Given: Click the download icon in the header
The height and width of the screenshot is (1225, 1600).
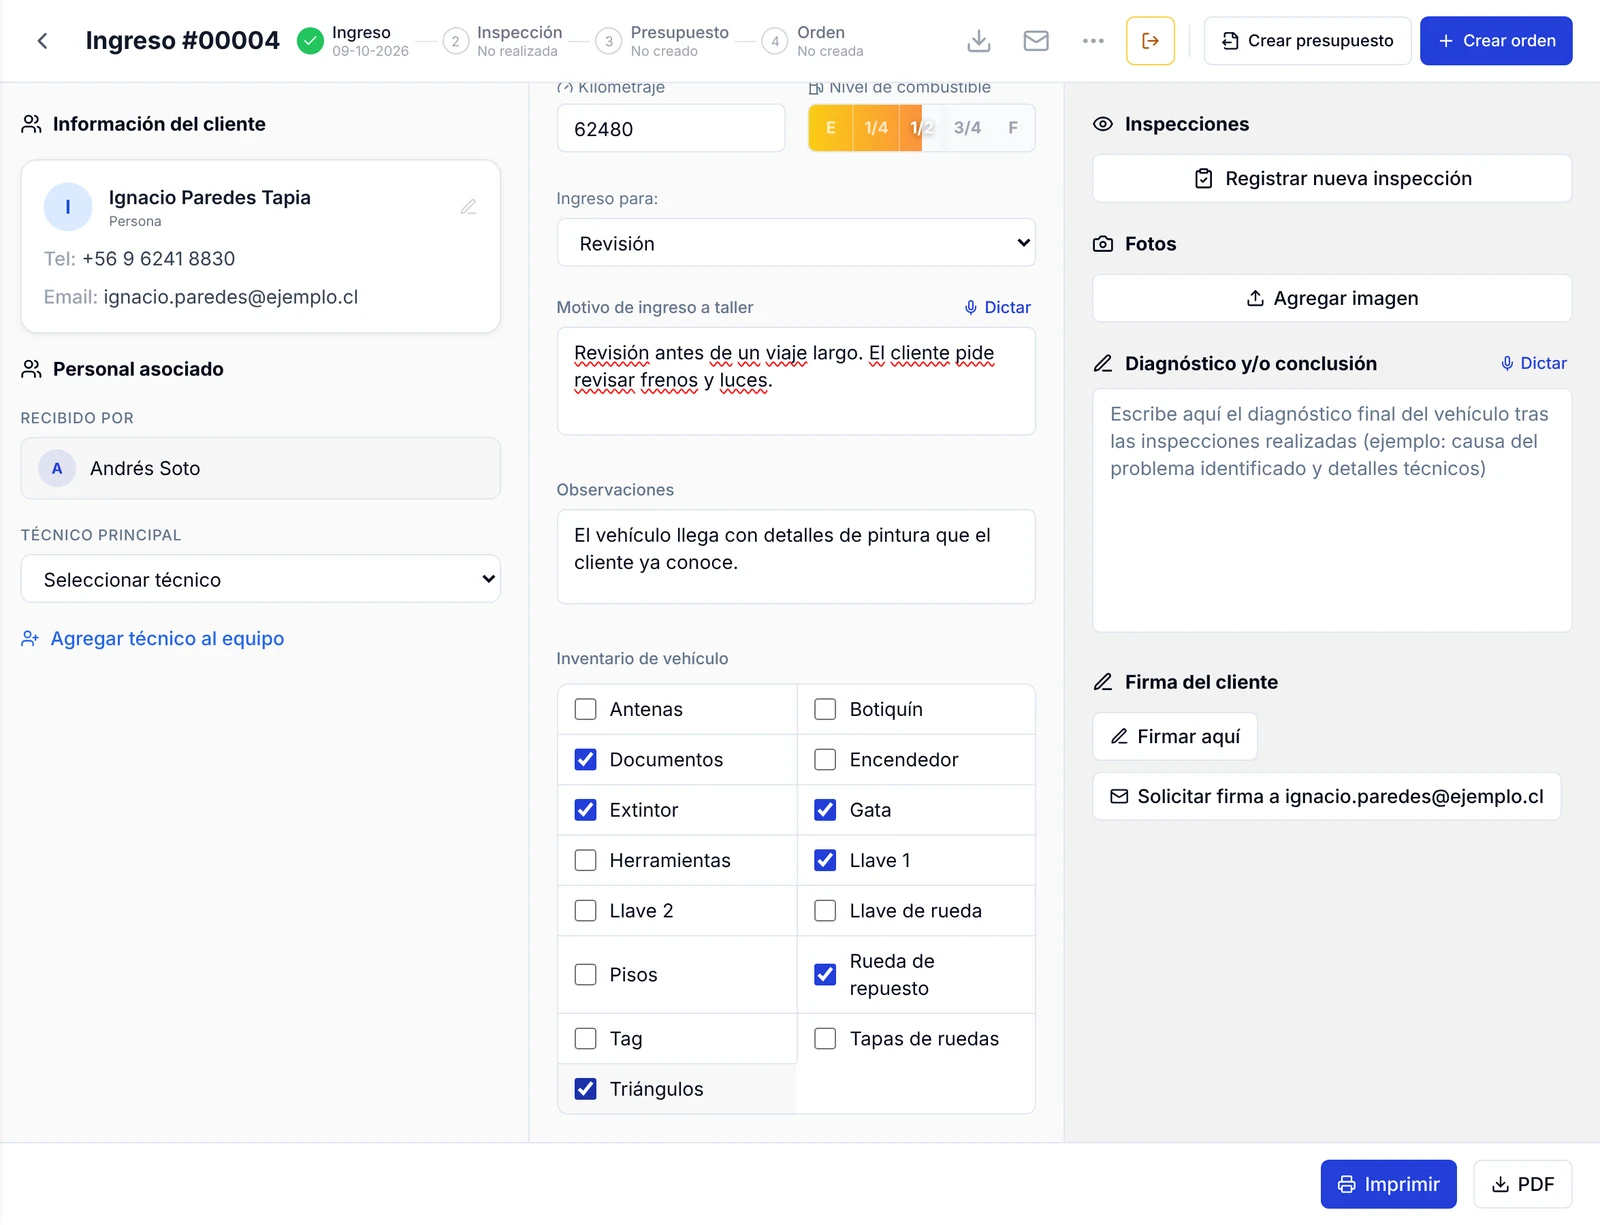Looking at the screenshot, I should [979, 41].
